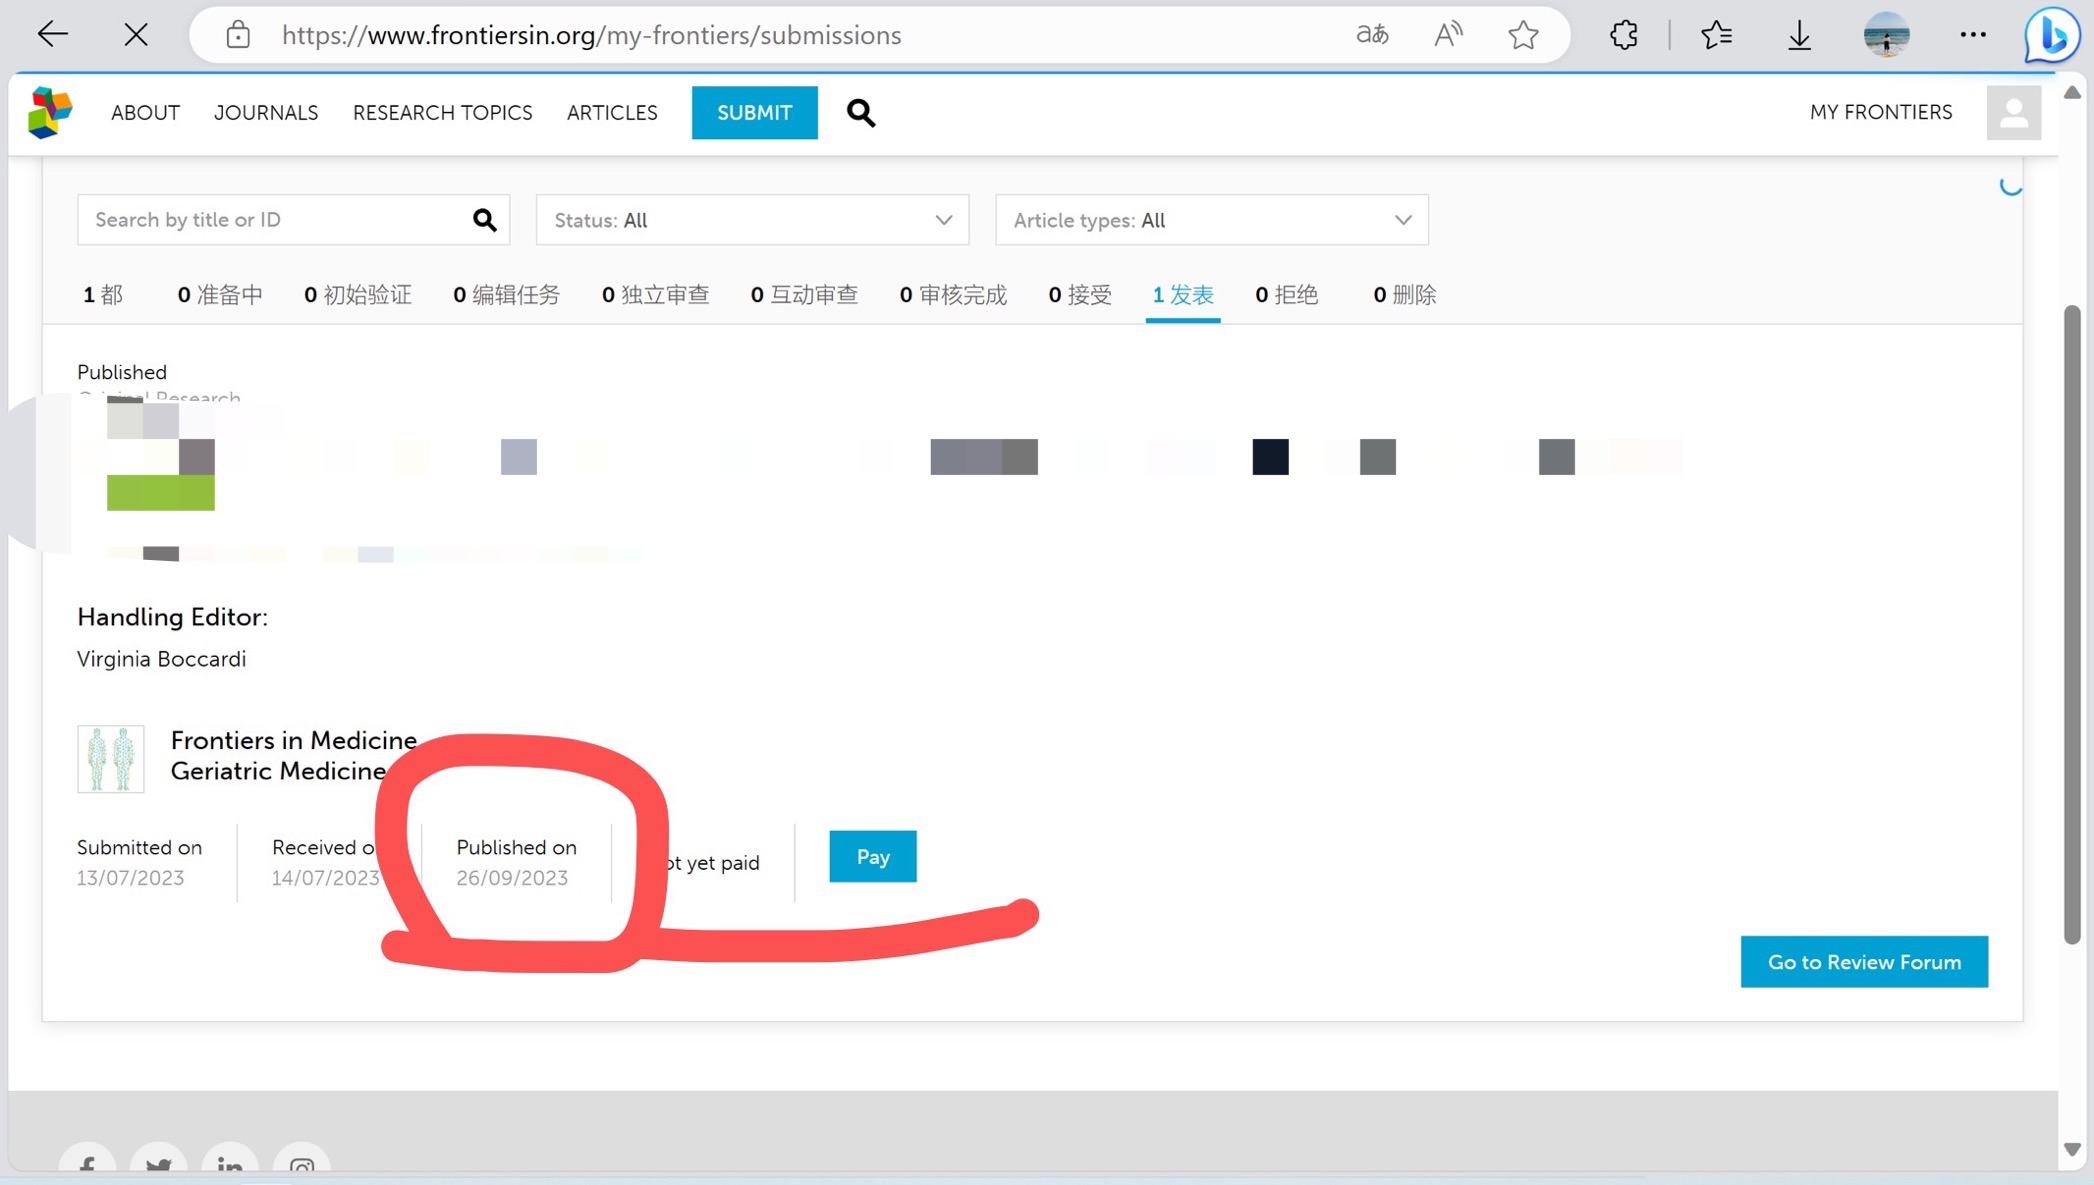Open browser Settings and more menu
The height and width of the screenshot is (1185, 2094).
click(1973, 35)
